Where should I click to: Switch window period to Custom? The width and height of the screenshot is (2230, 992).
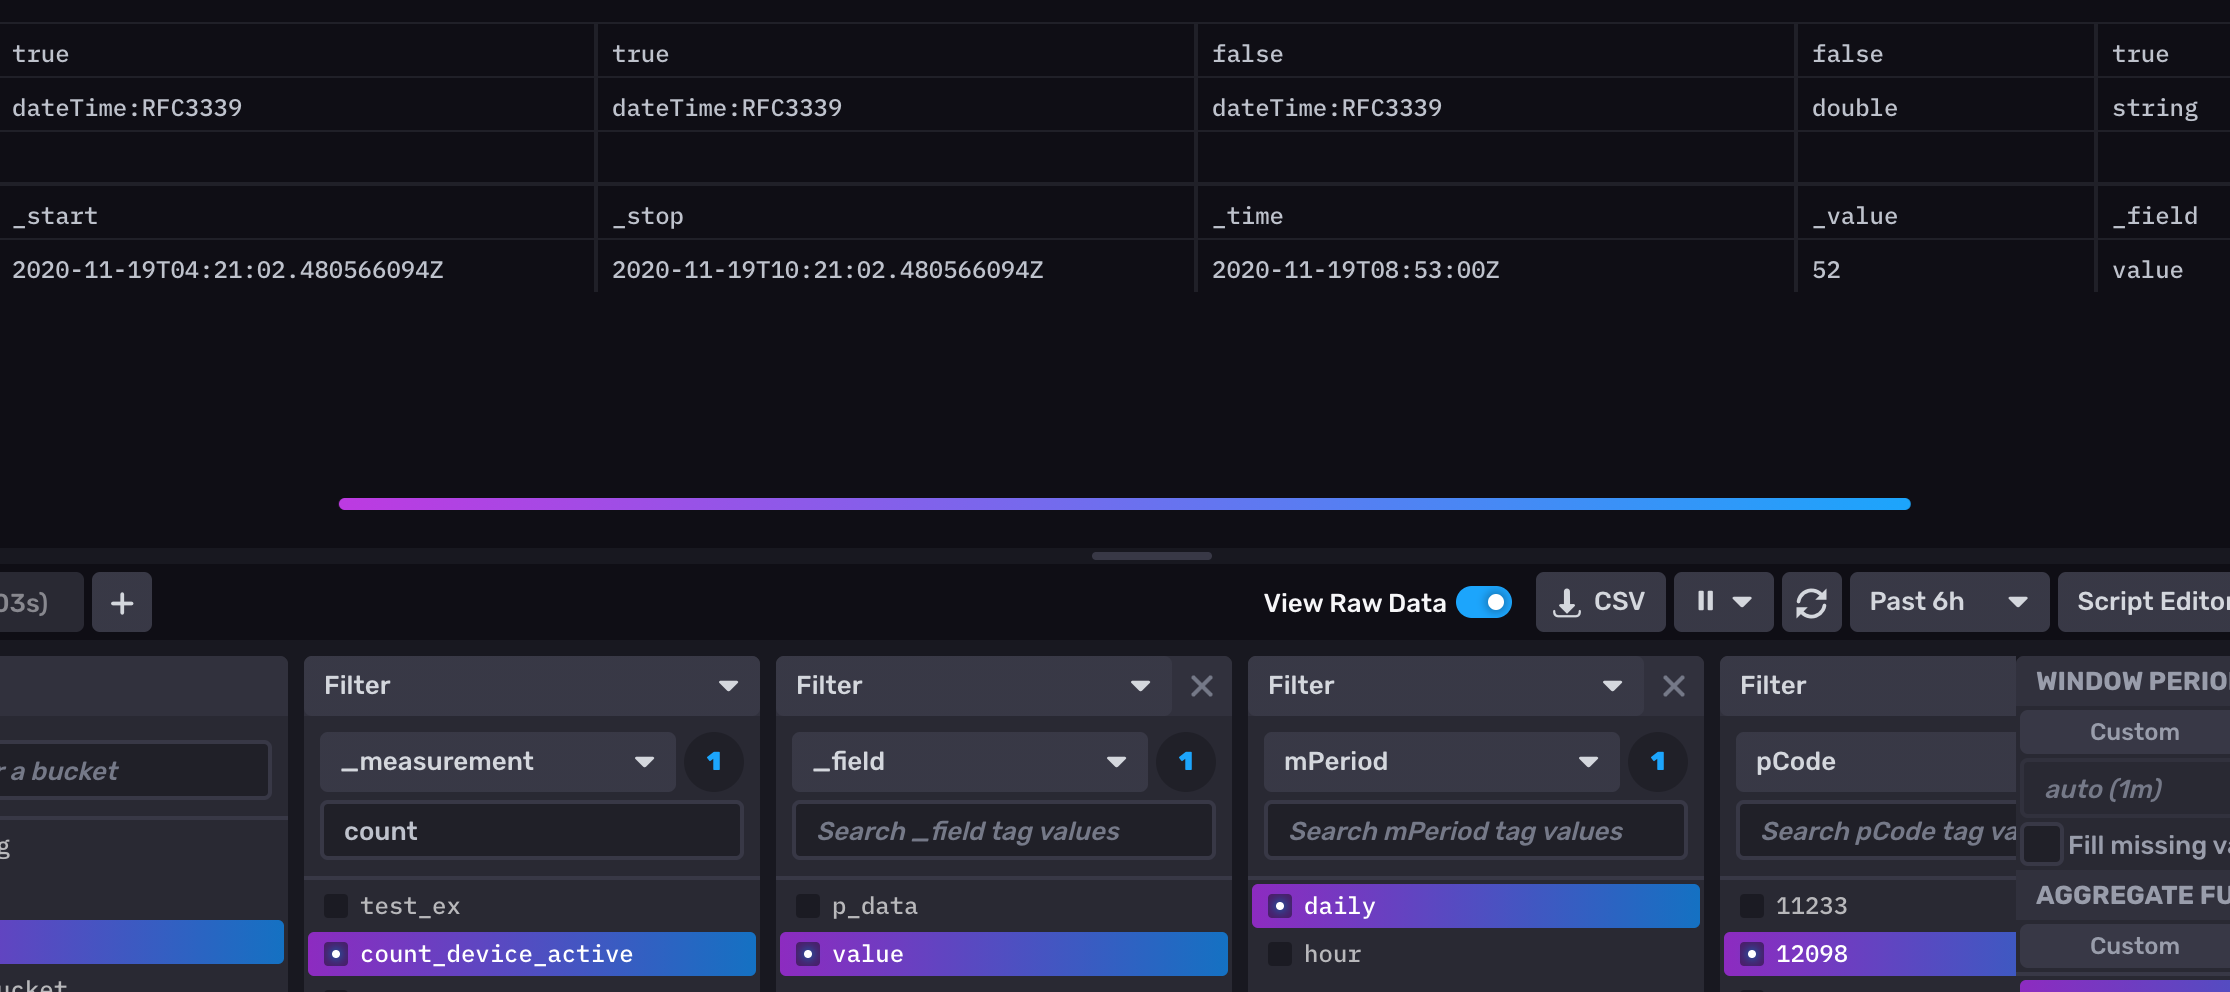(x=2135, y=731)
